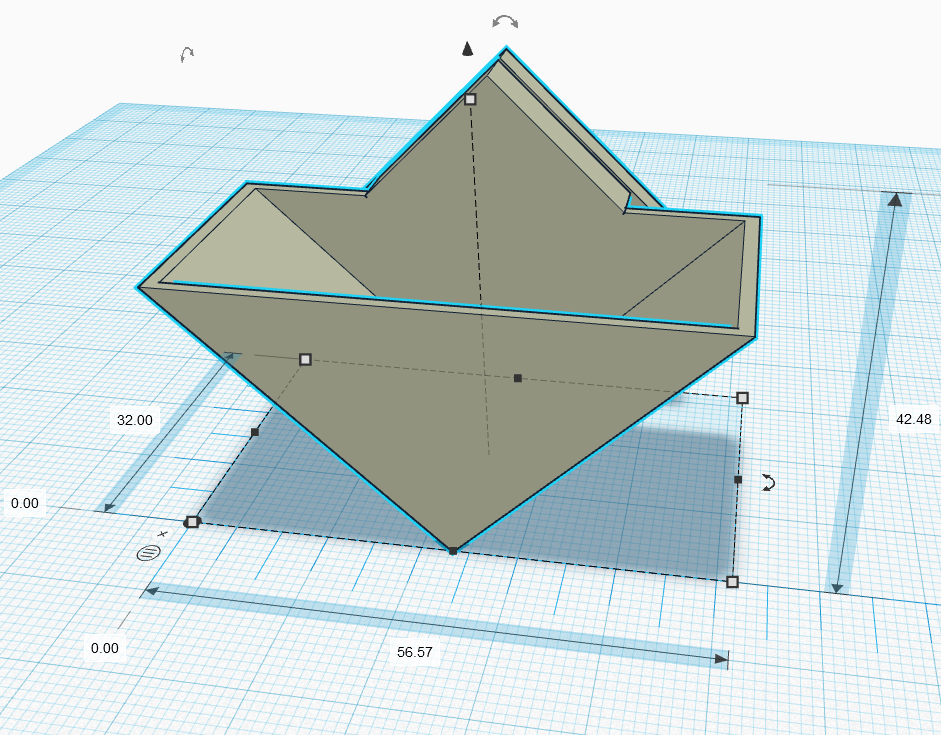Edit the 0.00 offset nearest the 32.00 dimension
941x735 pixels.
point(25,503)
